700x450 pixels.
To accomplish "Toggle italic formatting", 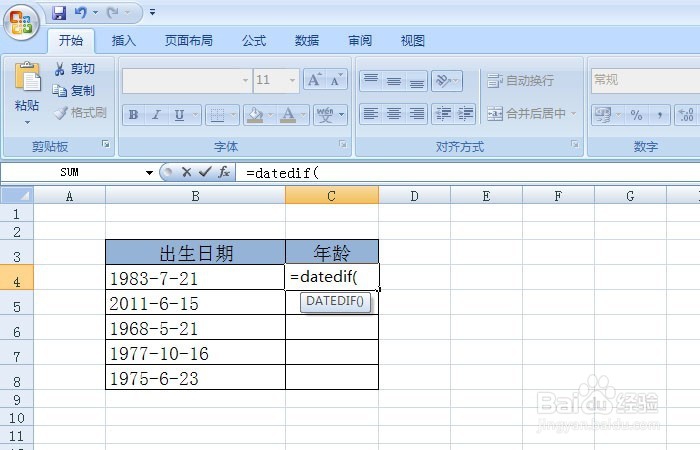I will 156,115.
